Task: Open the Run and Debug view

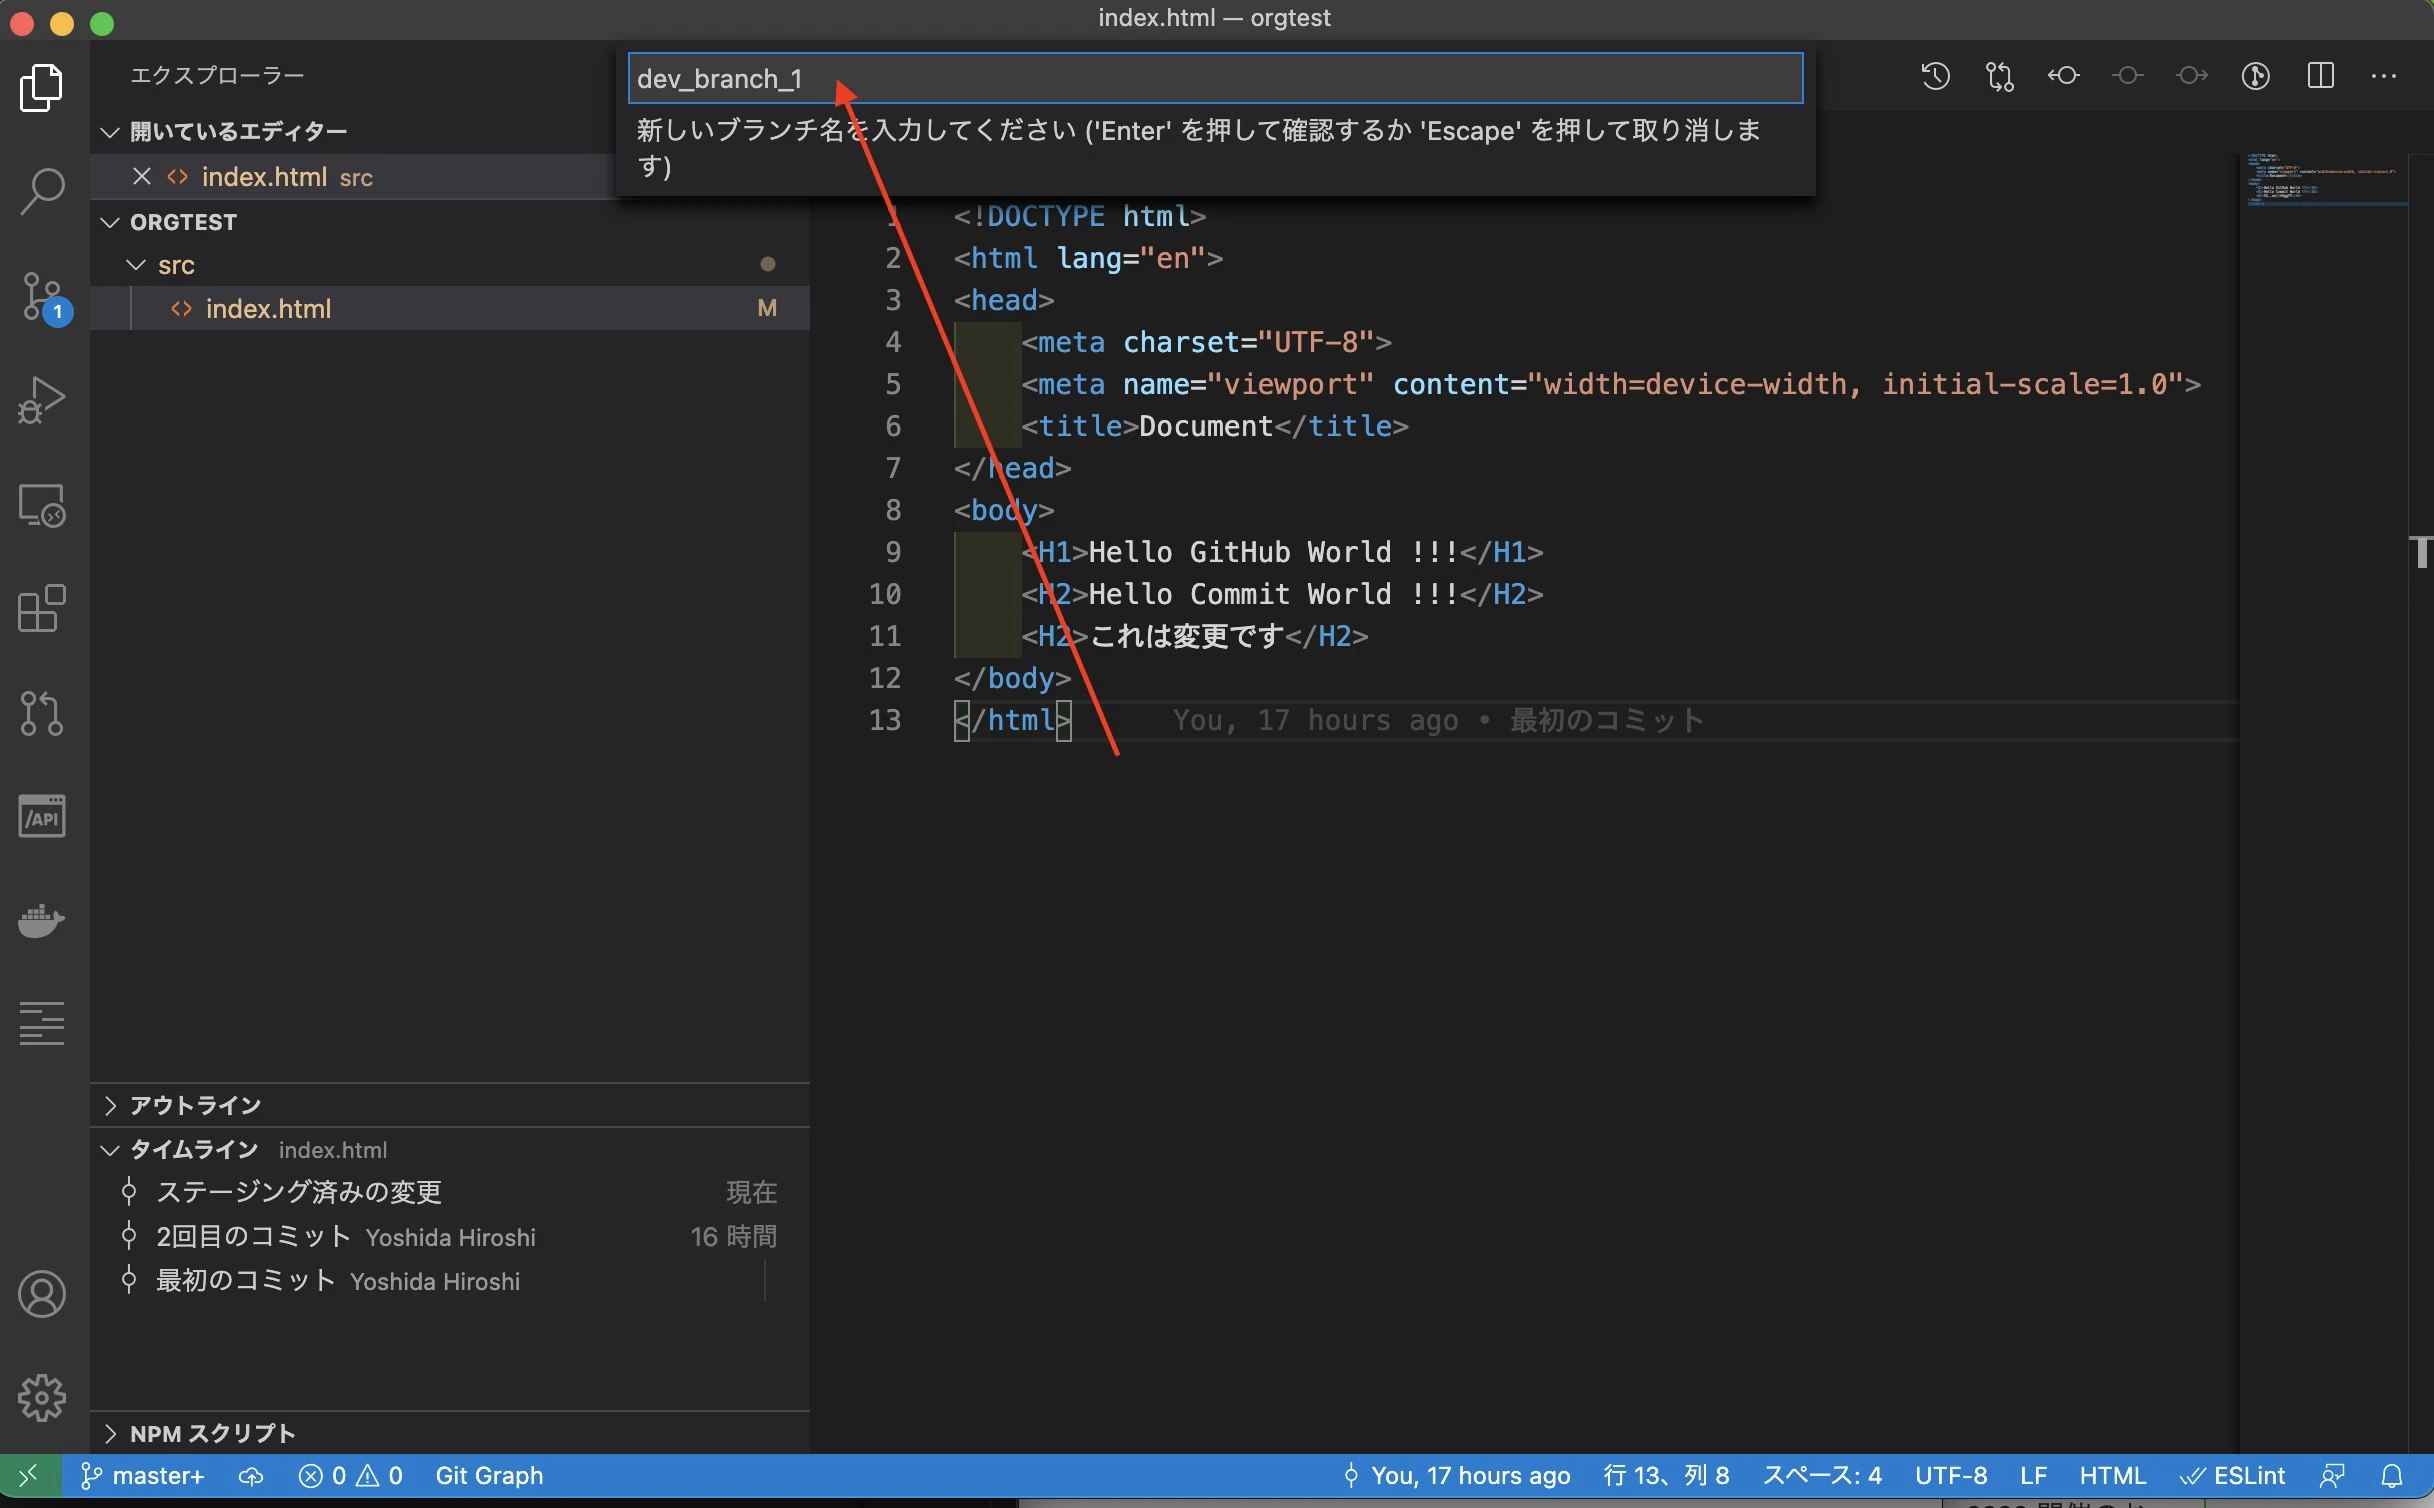Action: pyautogui.click(x=41, y=400)
